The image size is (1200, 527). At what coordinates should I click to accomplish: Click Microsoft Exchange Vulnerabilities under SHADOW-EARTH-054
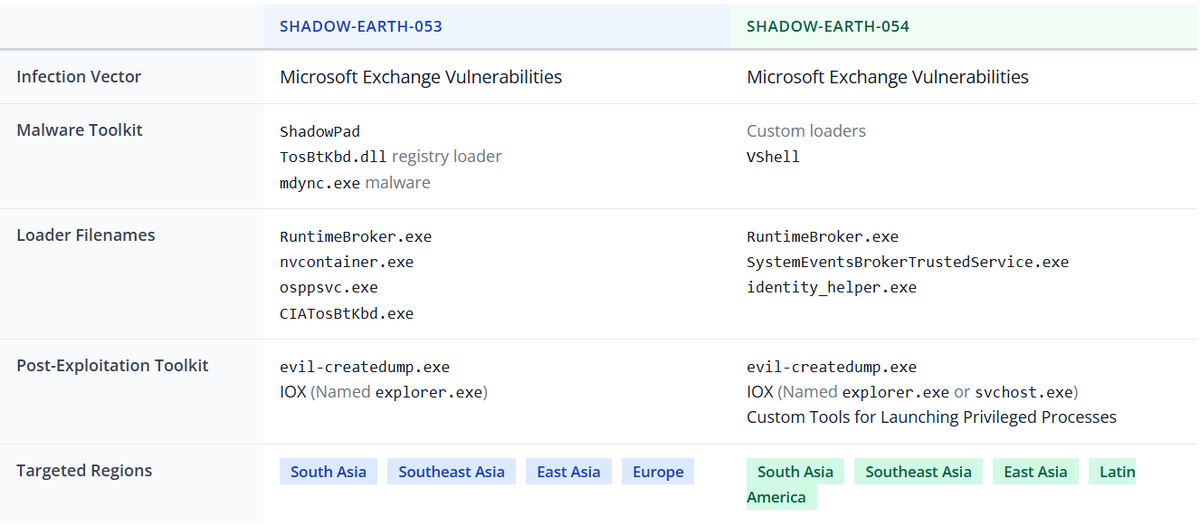coord(888,77)
